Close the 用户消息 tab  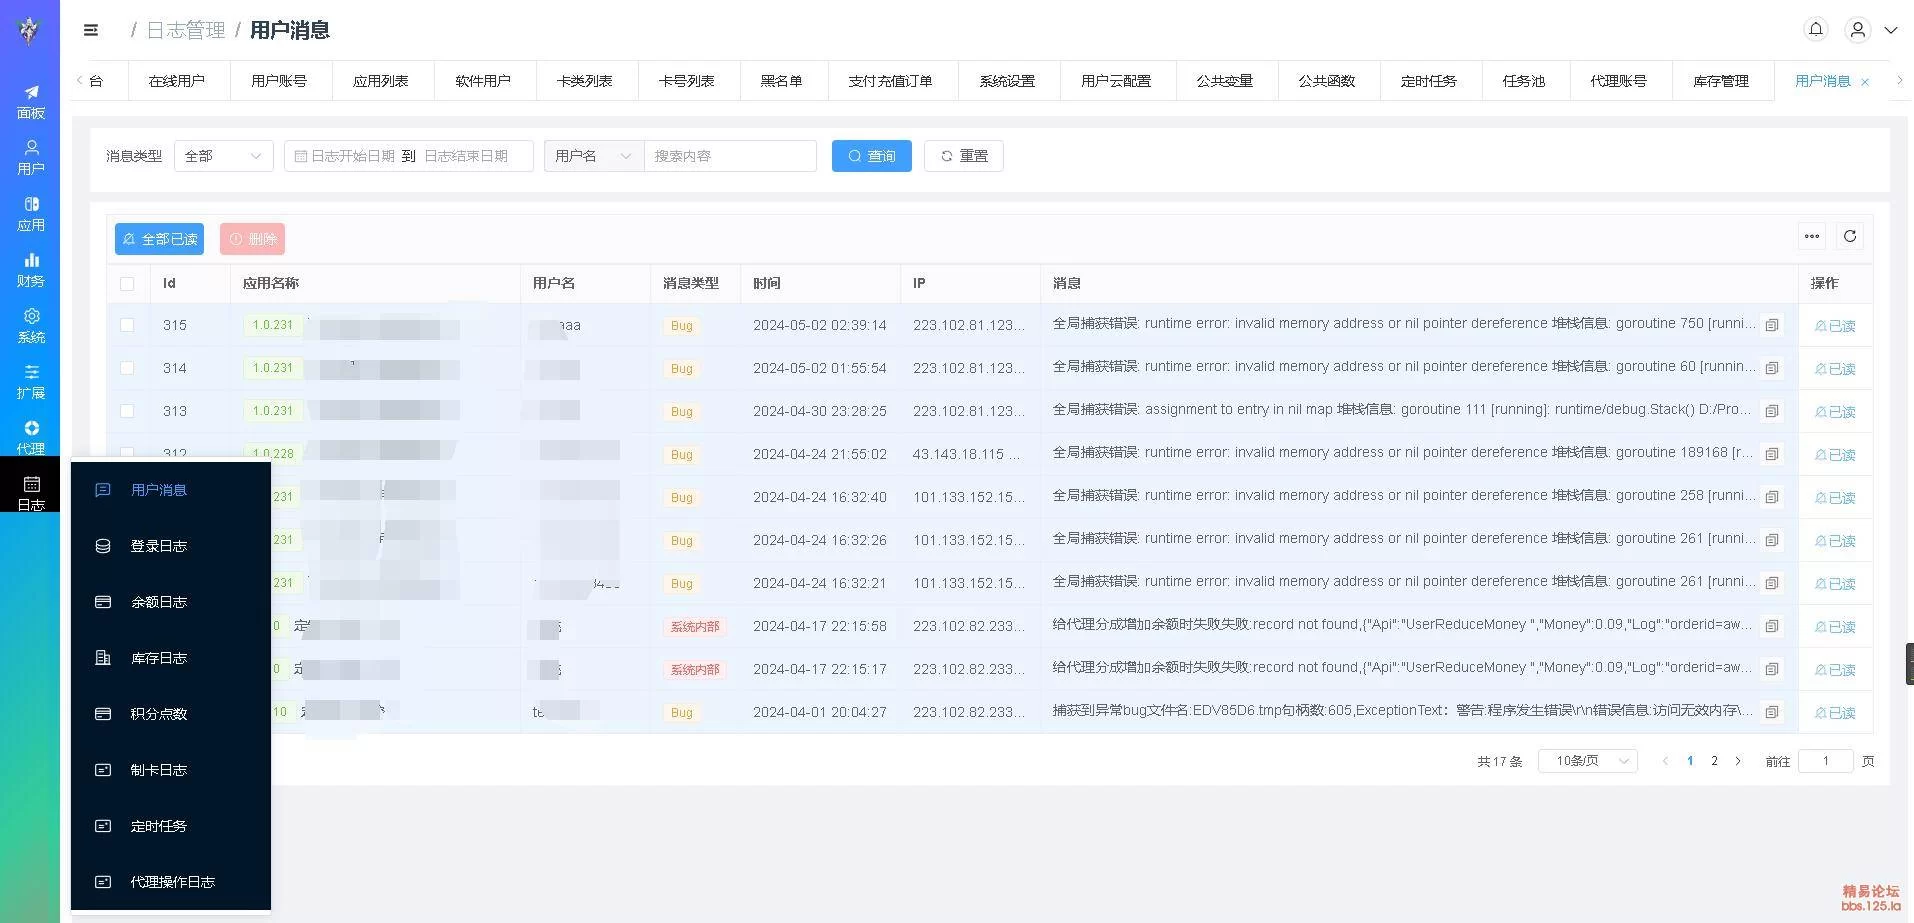[x=1865, y=82]
